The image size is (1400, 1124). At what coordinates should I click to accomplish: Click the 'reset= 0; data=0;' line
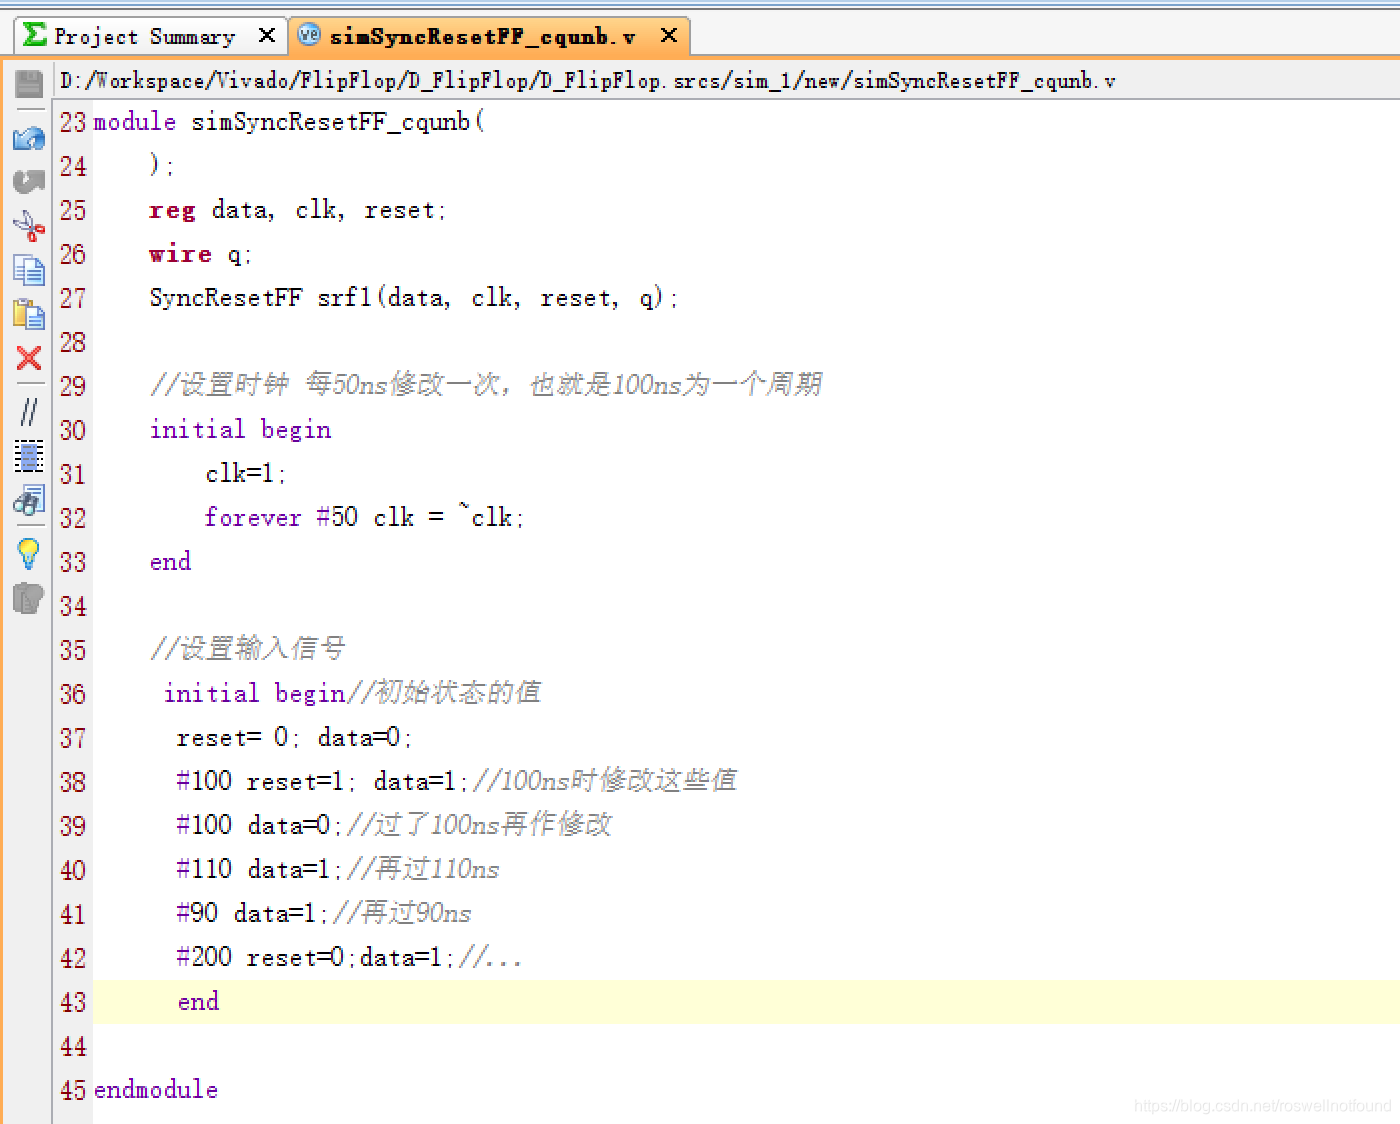[x=294, y=738]
